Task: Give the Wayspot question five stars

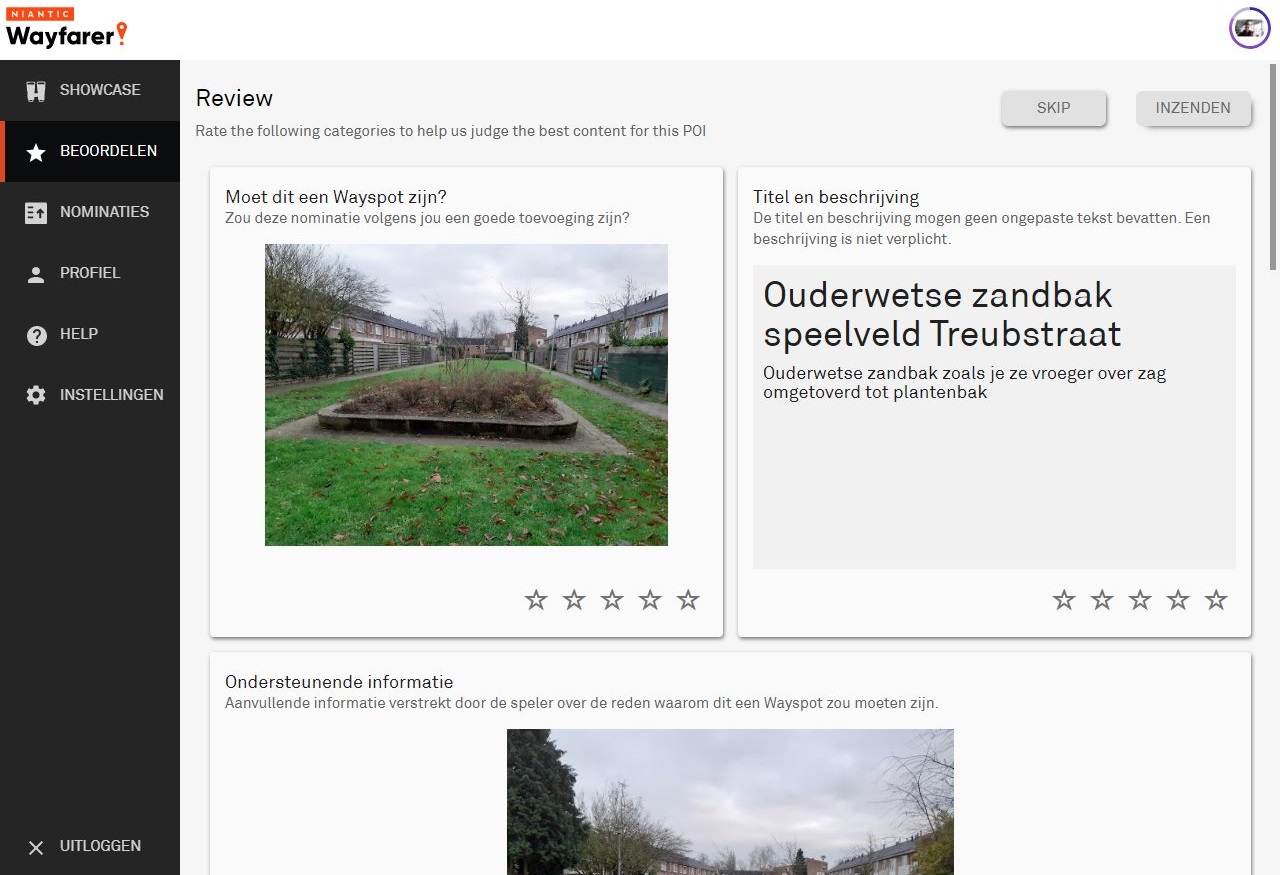Action: pyautogui.click(x=688, y=600)
